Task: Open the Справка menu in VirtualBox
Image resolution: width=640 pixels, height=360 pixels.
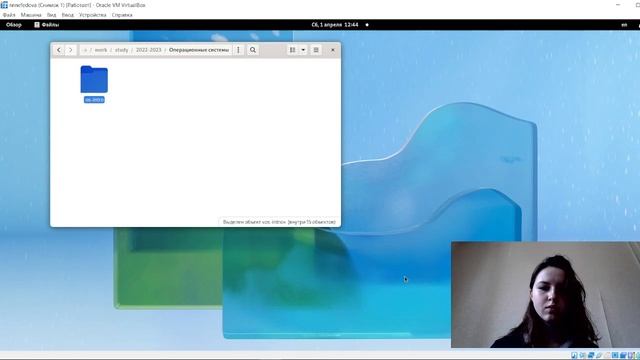Action: (x=122, y=15)
